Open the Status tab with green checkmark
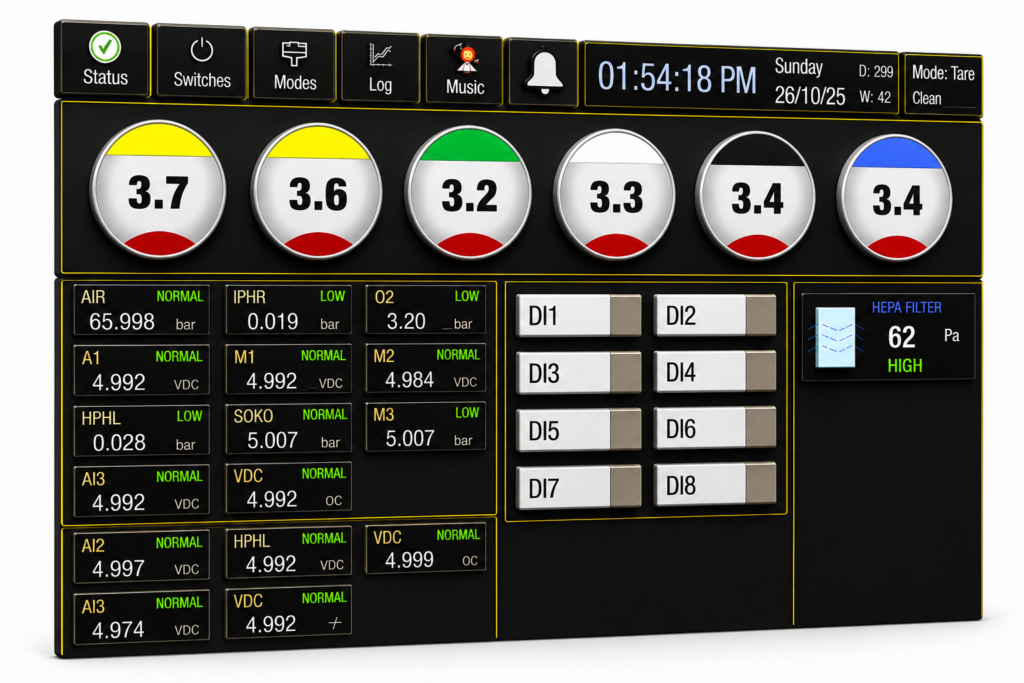This screenshot has height=683, width=1024. [x=104, y=59]
